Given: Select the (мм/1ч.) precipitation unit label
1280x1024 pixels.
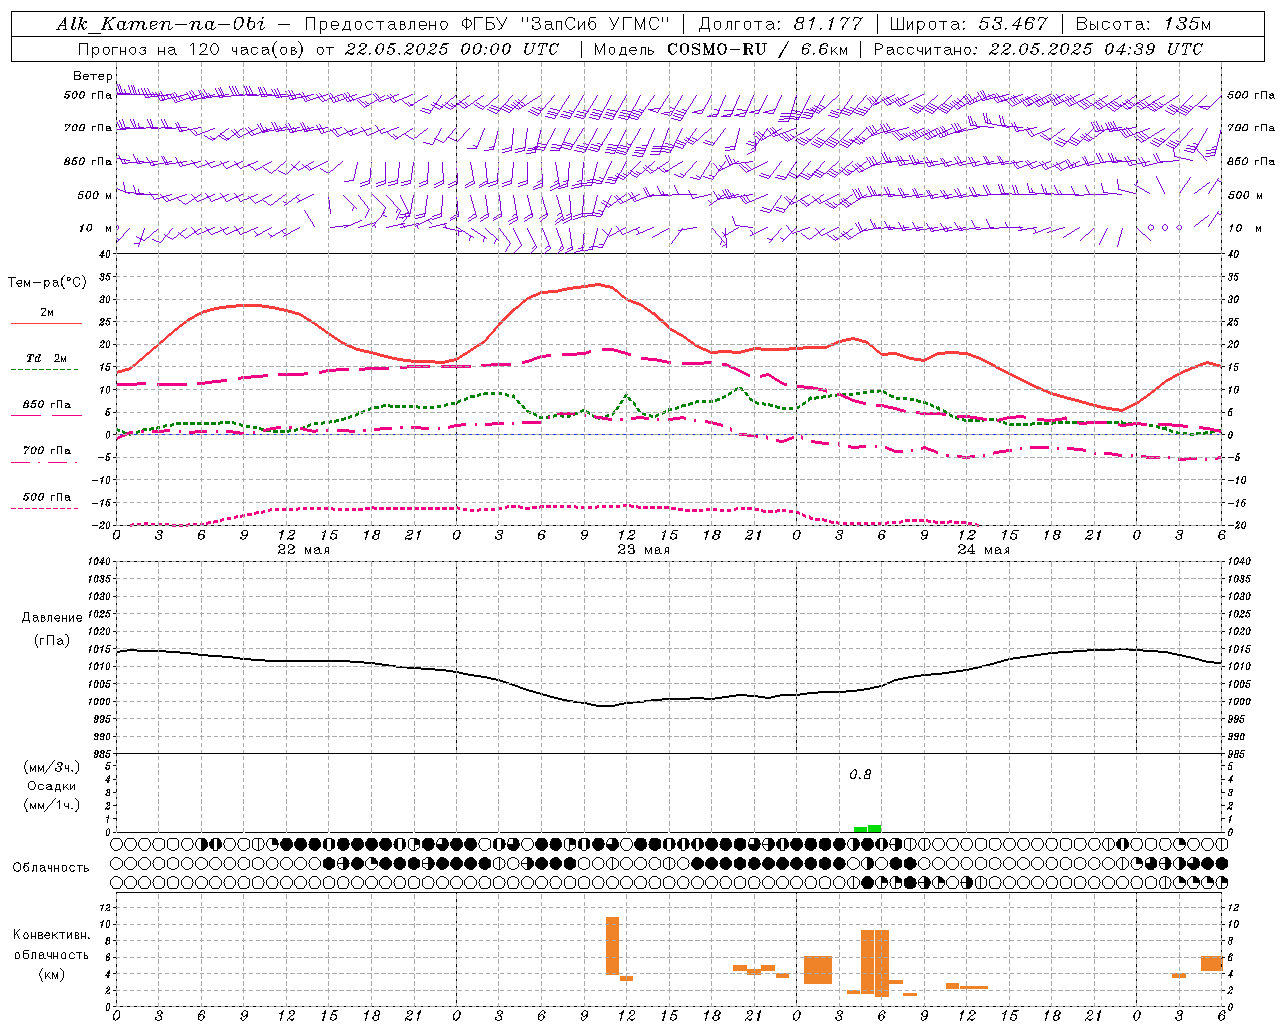Looking at the screenshot, I should [51, 805].
